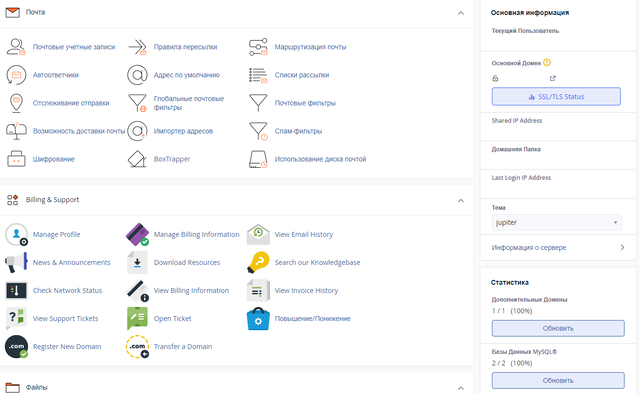Click the Search our Knowledgebase link text
640x394 pixels.
click(x=317, y=263)
